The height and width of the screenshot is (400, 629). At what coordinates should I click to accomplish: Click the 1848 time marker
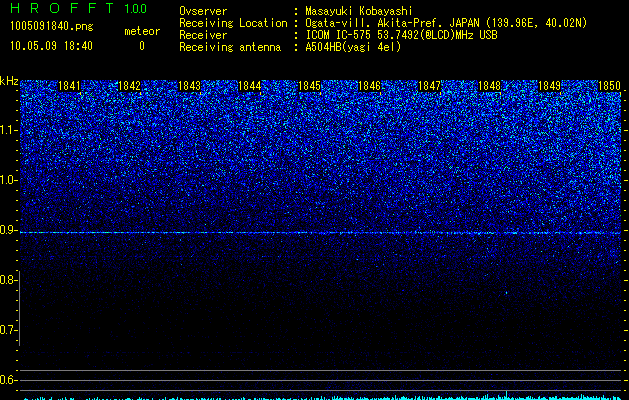490,86
